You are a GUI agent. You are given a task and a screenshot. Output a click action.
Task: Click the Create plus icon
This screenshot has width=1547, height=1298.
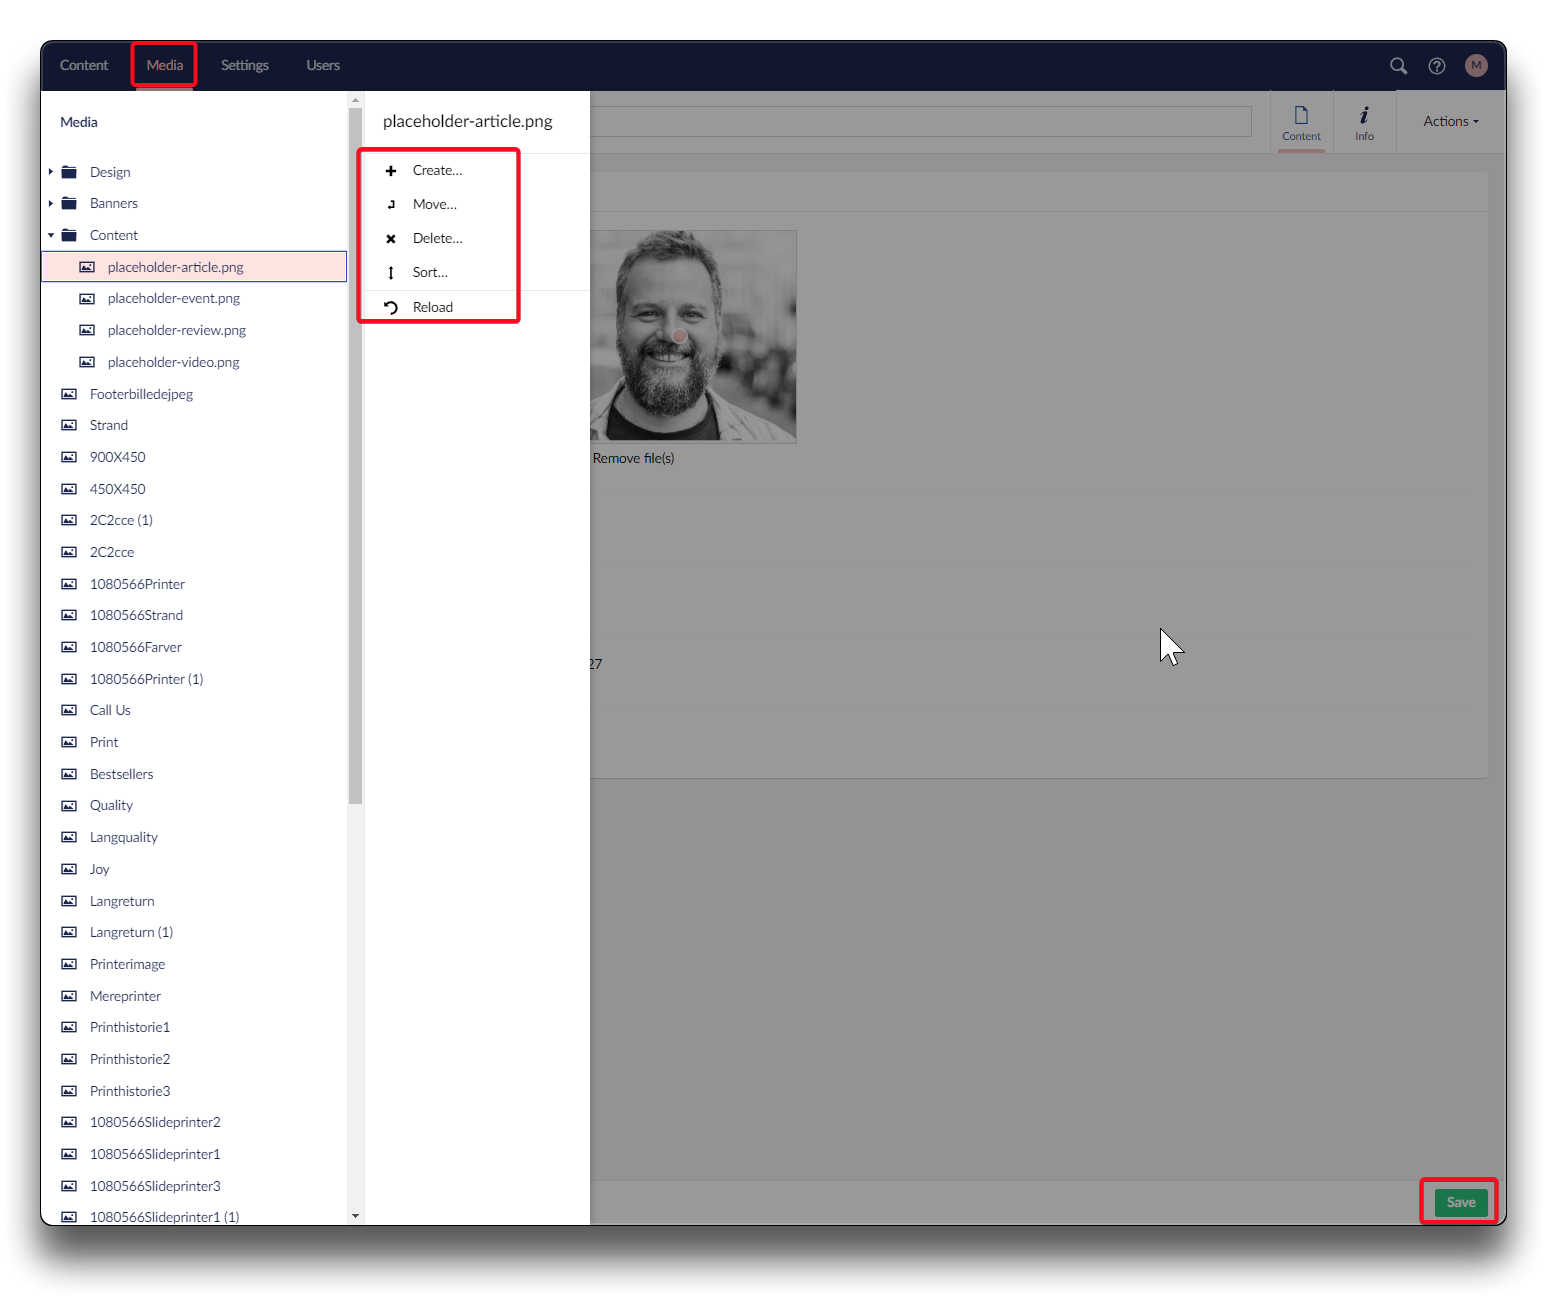point(391,171)
